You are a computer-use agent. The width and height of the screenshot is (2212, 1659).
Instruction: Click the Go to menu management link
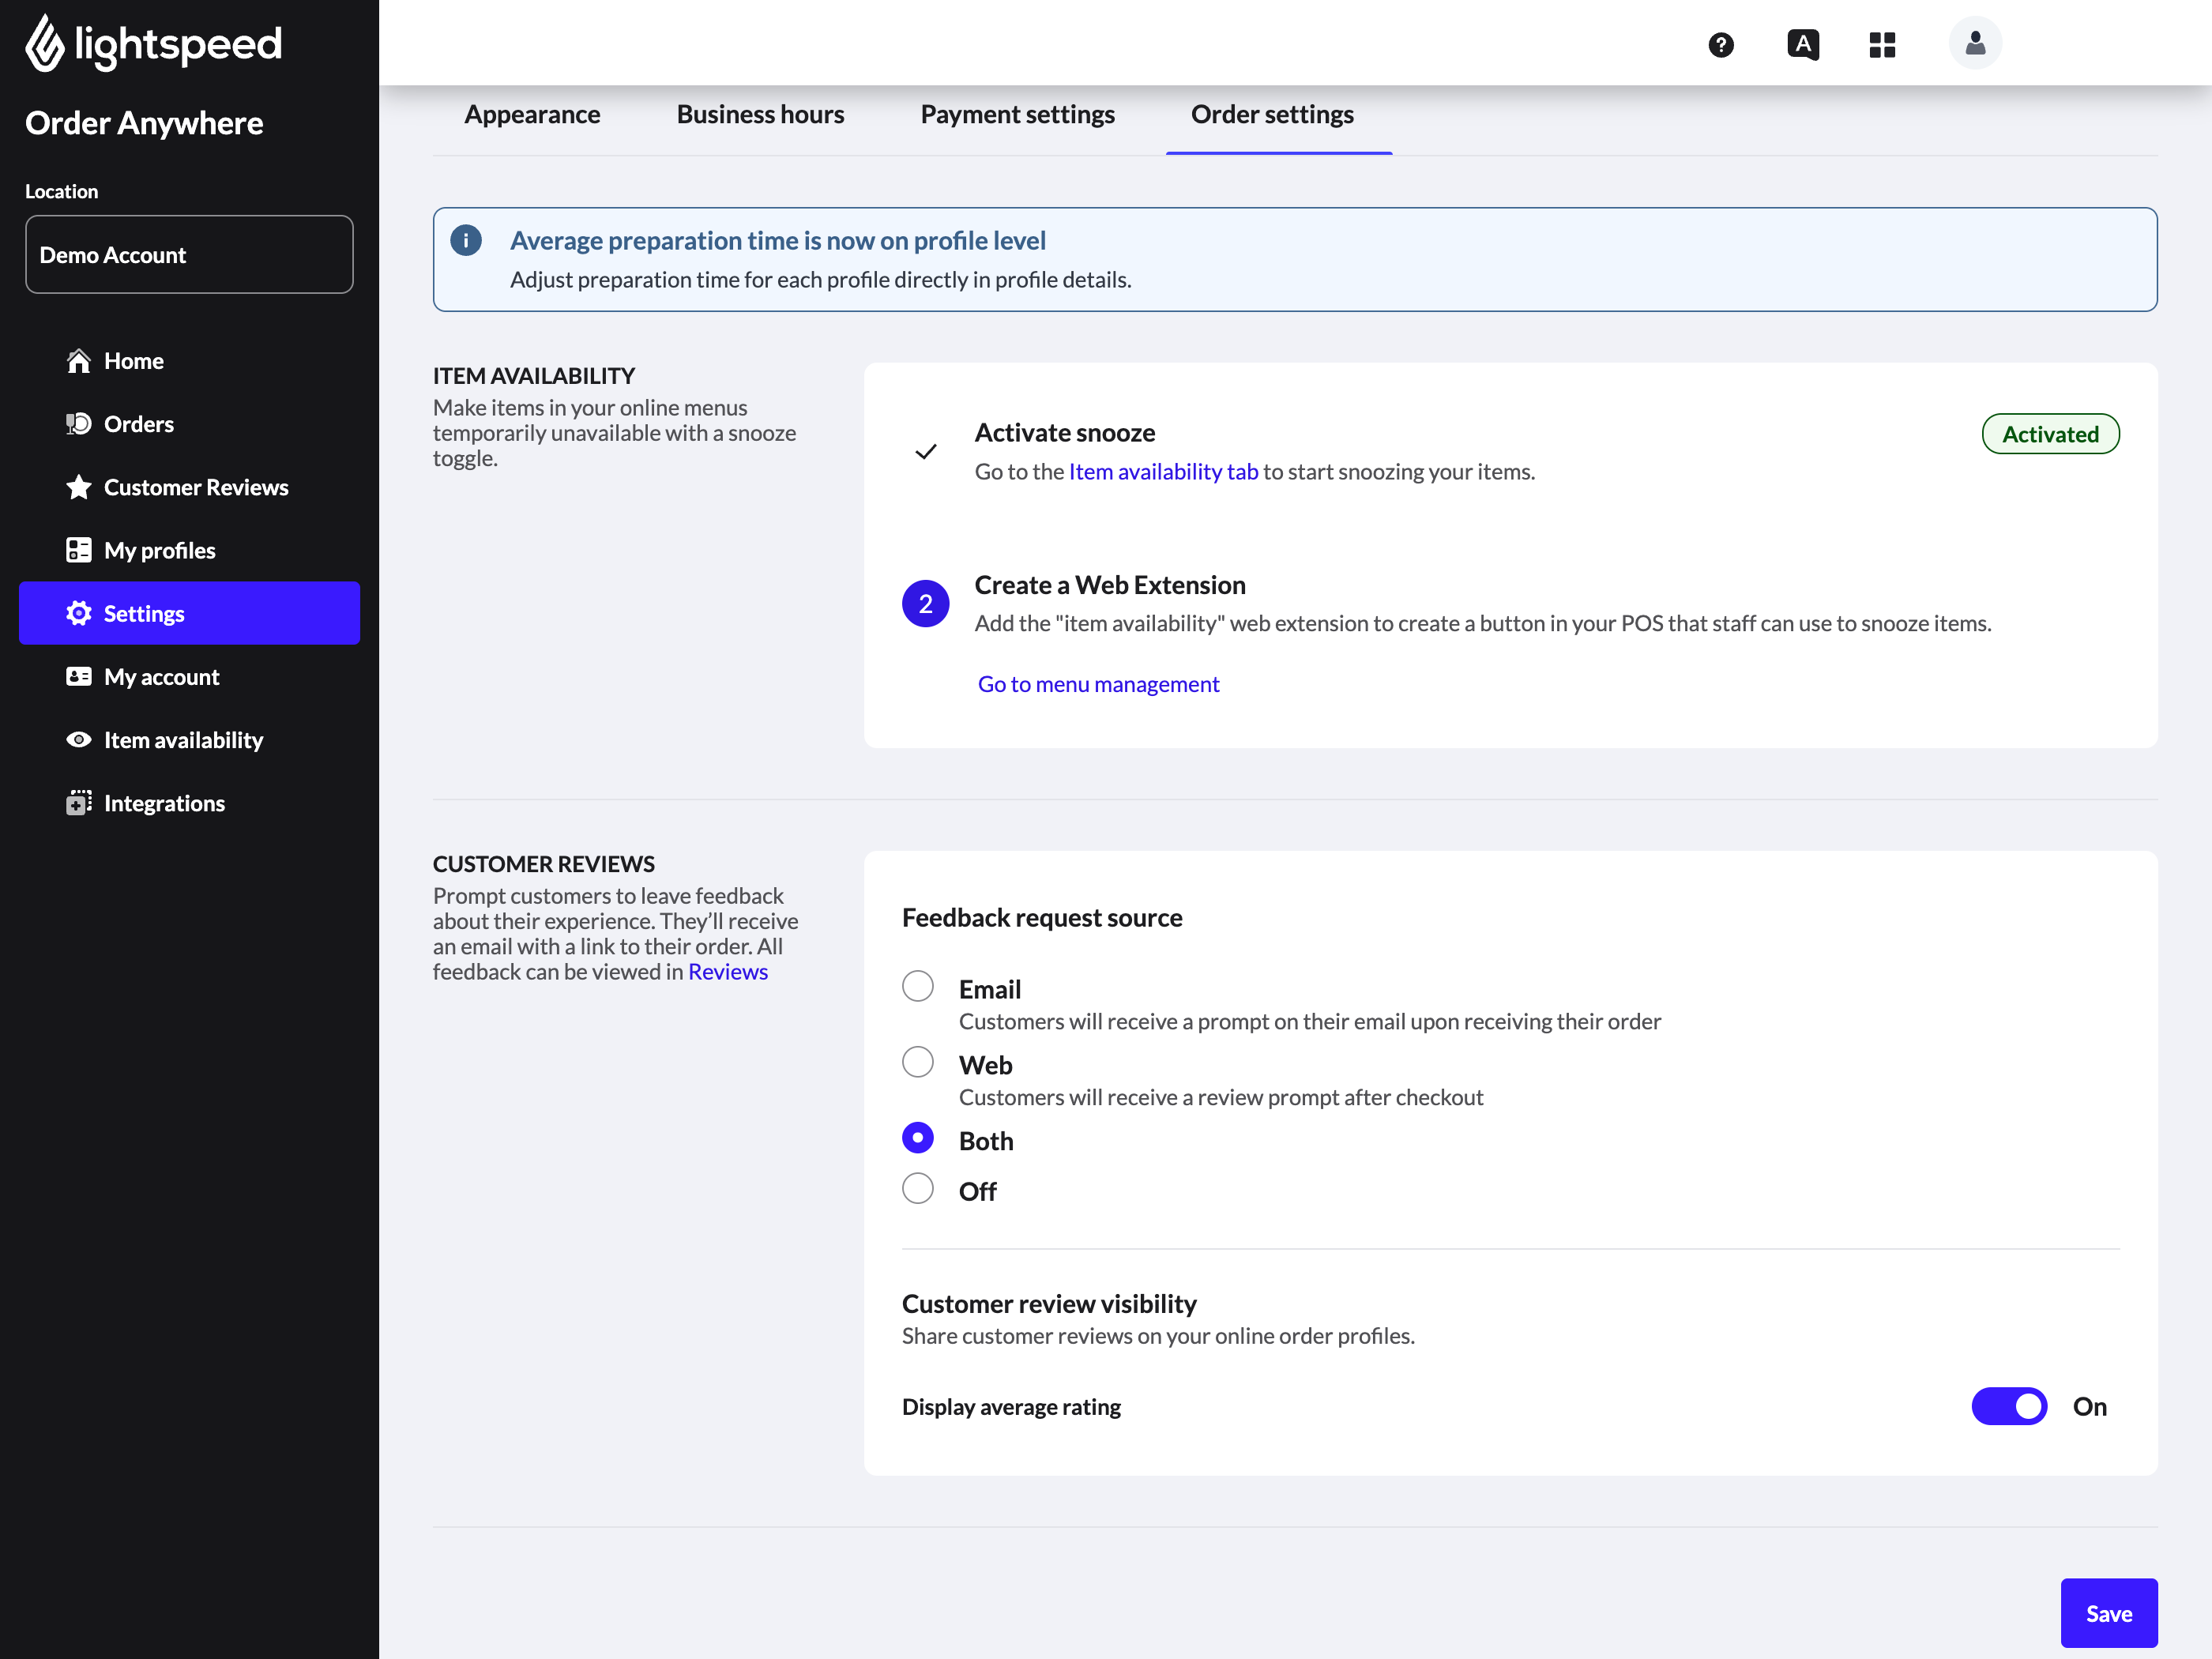click(1098, 684)
